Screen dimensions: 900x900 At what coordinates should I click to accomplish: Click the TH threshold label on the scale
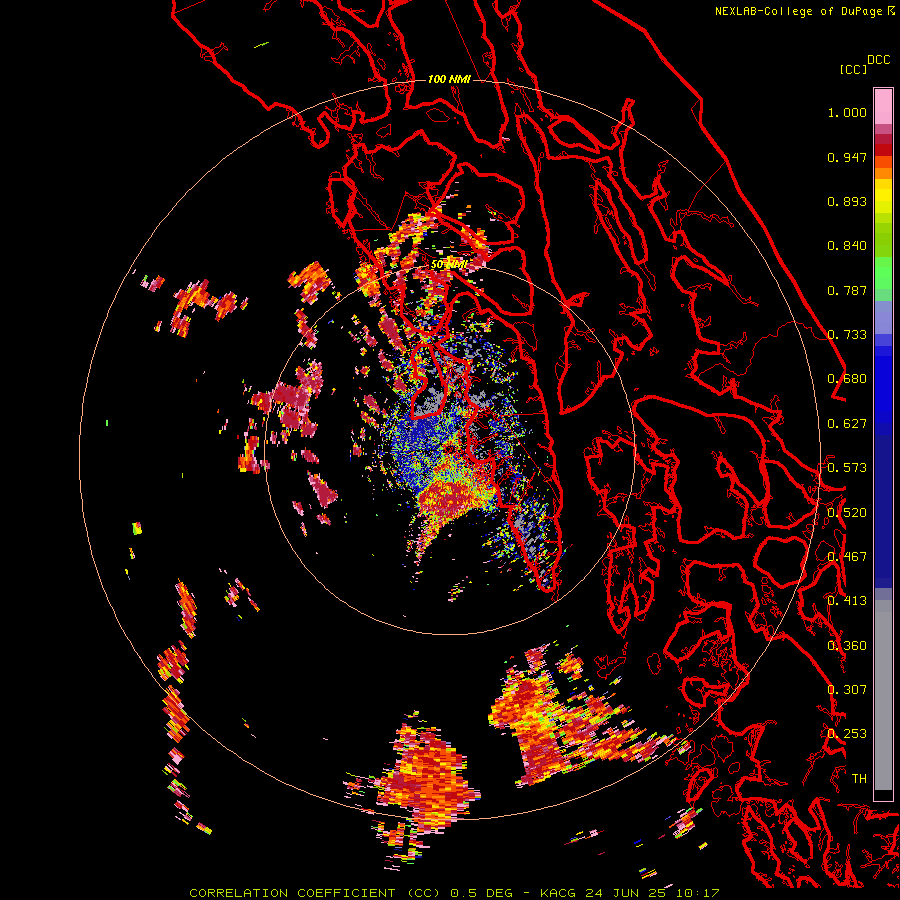click(x=859, y=779)
